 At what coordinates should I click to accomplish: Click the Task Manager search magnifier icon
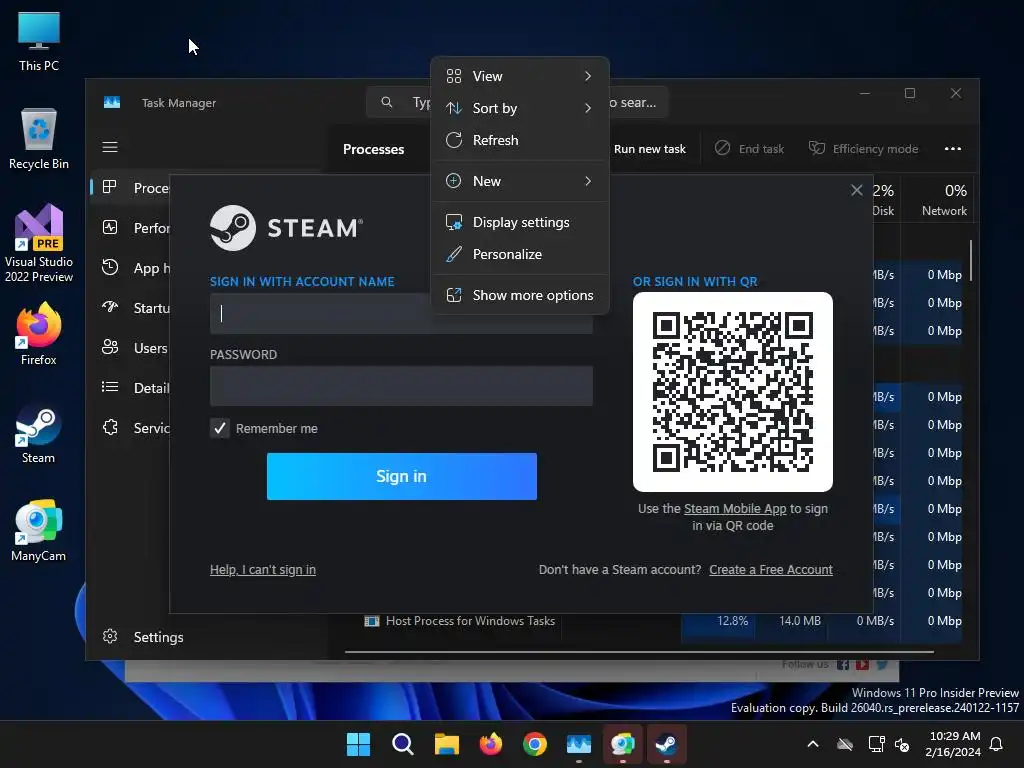387,103
